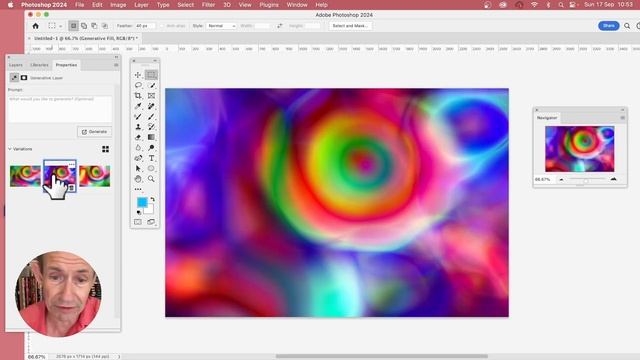Select the Rectangular Marquee tool in toolbox
Image resolution: width=640 pixels, height=360 pixels.
point(151,75)
